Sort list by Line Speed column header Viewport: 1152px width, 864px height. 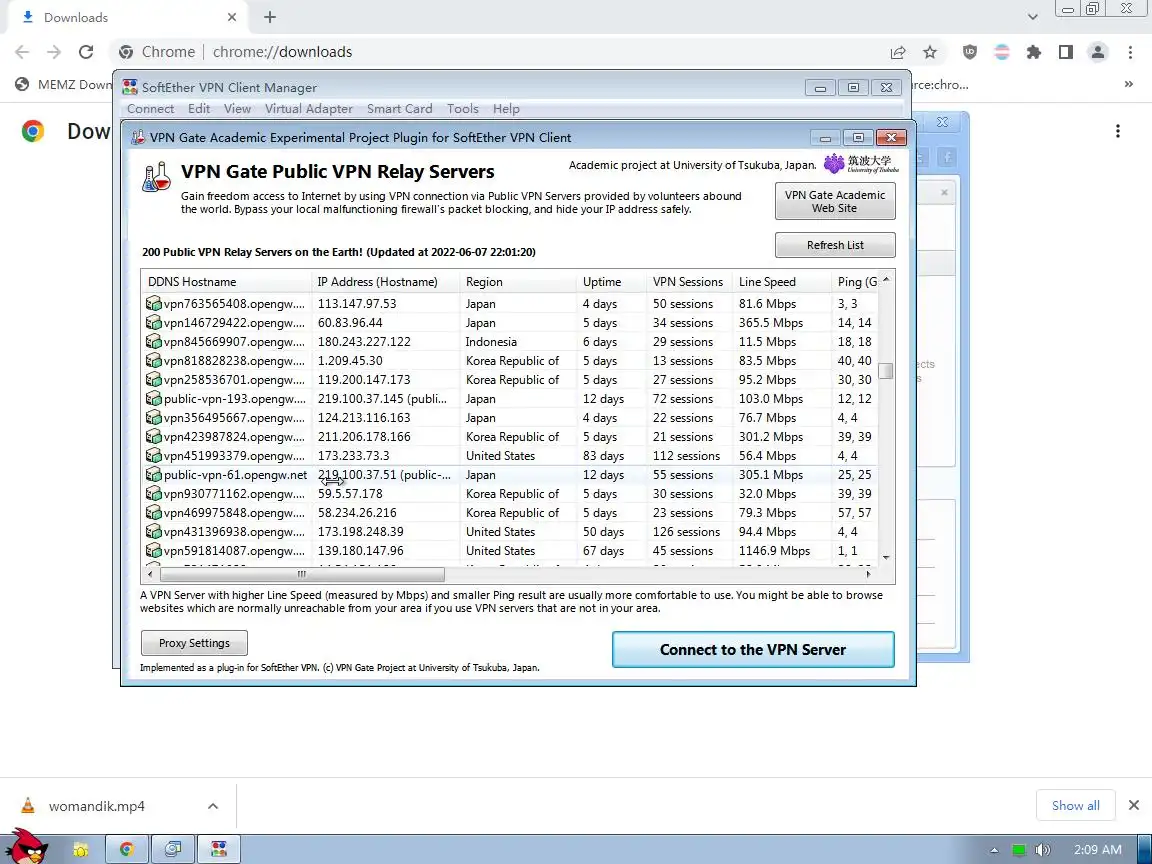782,282
